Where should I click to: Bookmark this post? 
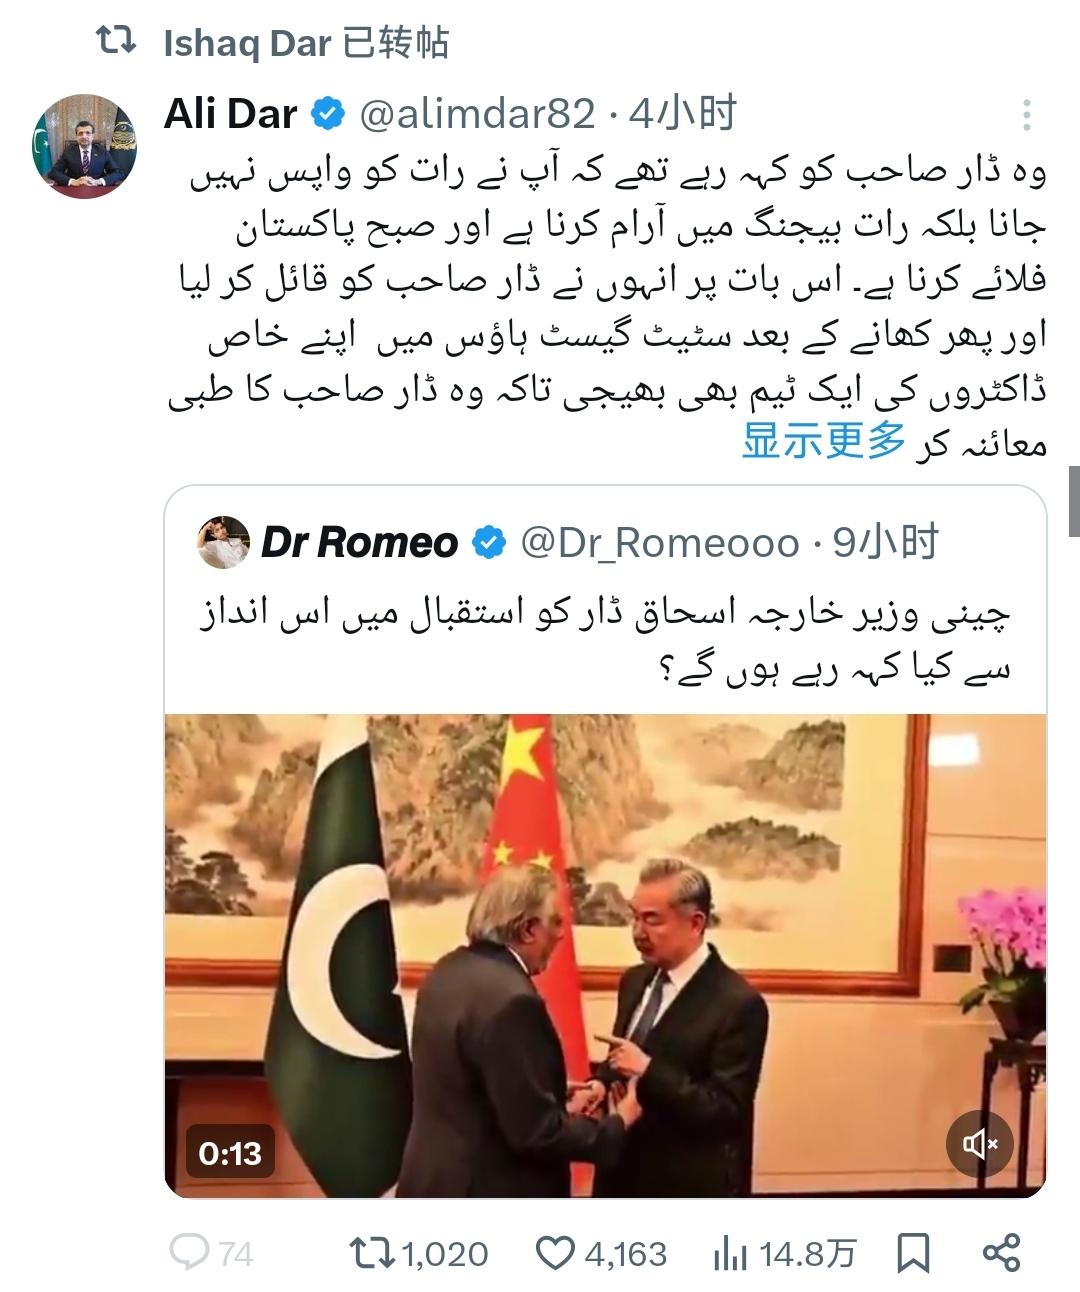pos(913,1253)
